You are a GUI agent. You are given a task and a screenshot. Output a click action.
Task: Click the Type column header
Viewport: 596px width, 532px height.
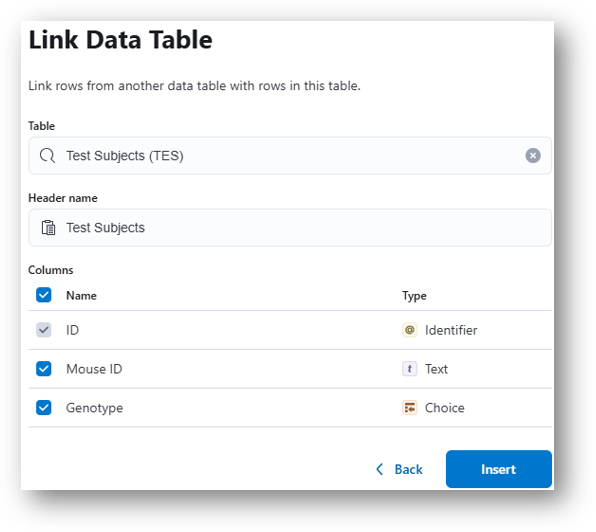414,296
